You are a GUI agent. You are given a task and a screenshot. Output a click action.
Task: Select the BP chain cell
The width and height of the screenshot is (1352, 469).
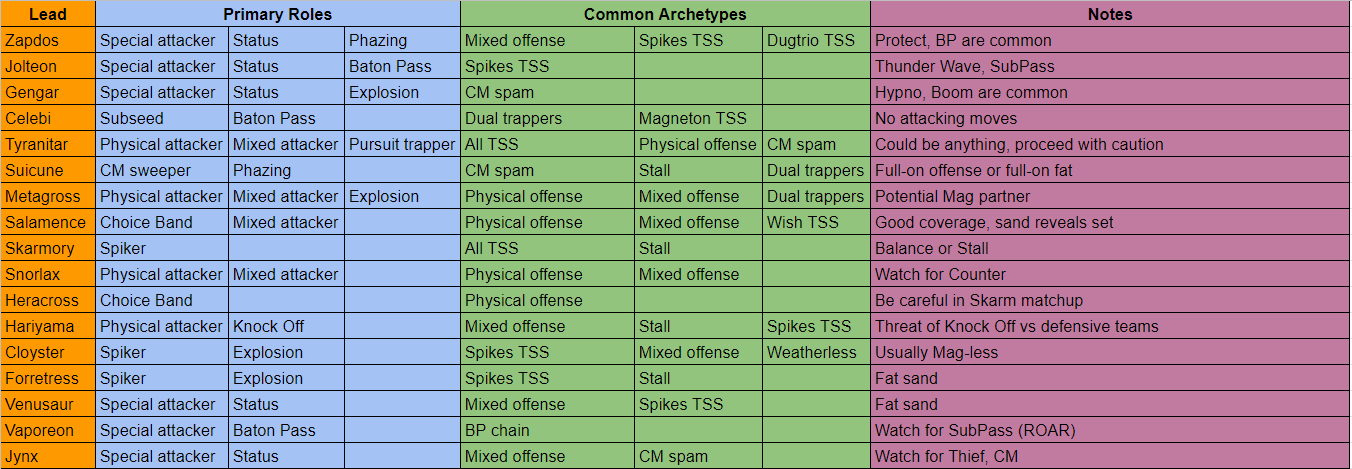coord(547,431)
